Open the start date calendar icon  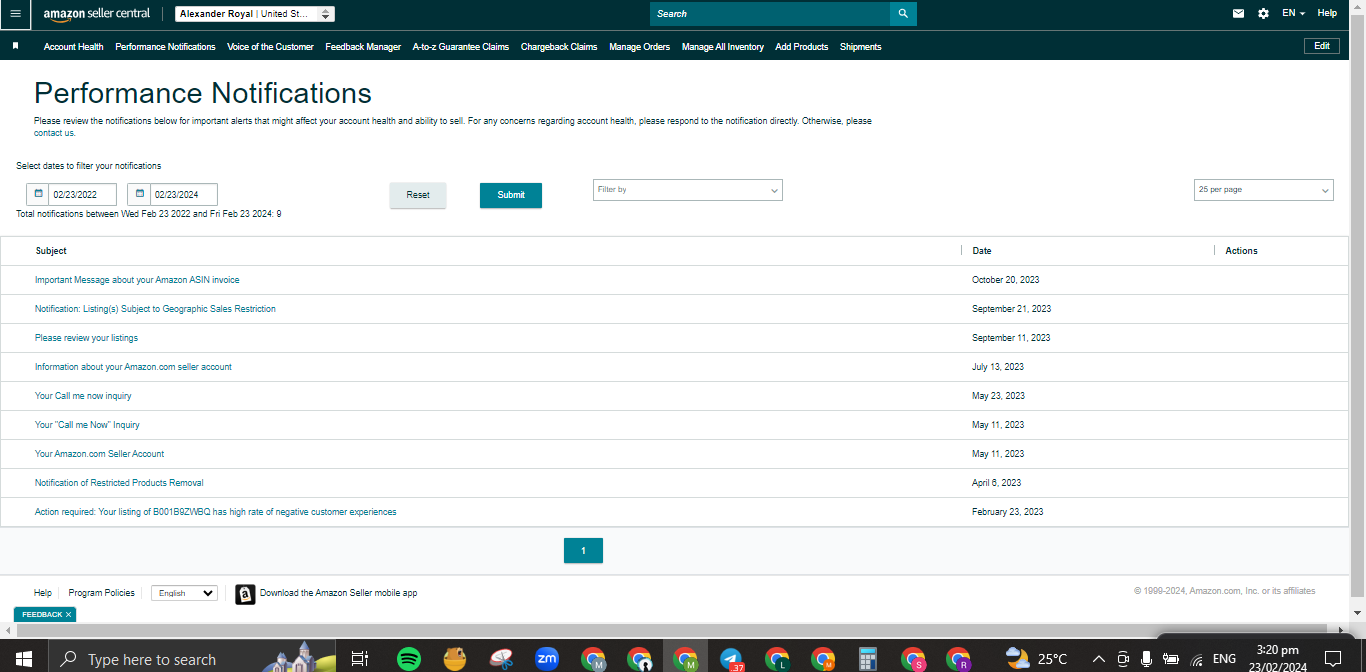38,194
